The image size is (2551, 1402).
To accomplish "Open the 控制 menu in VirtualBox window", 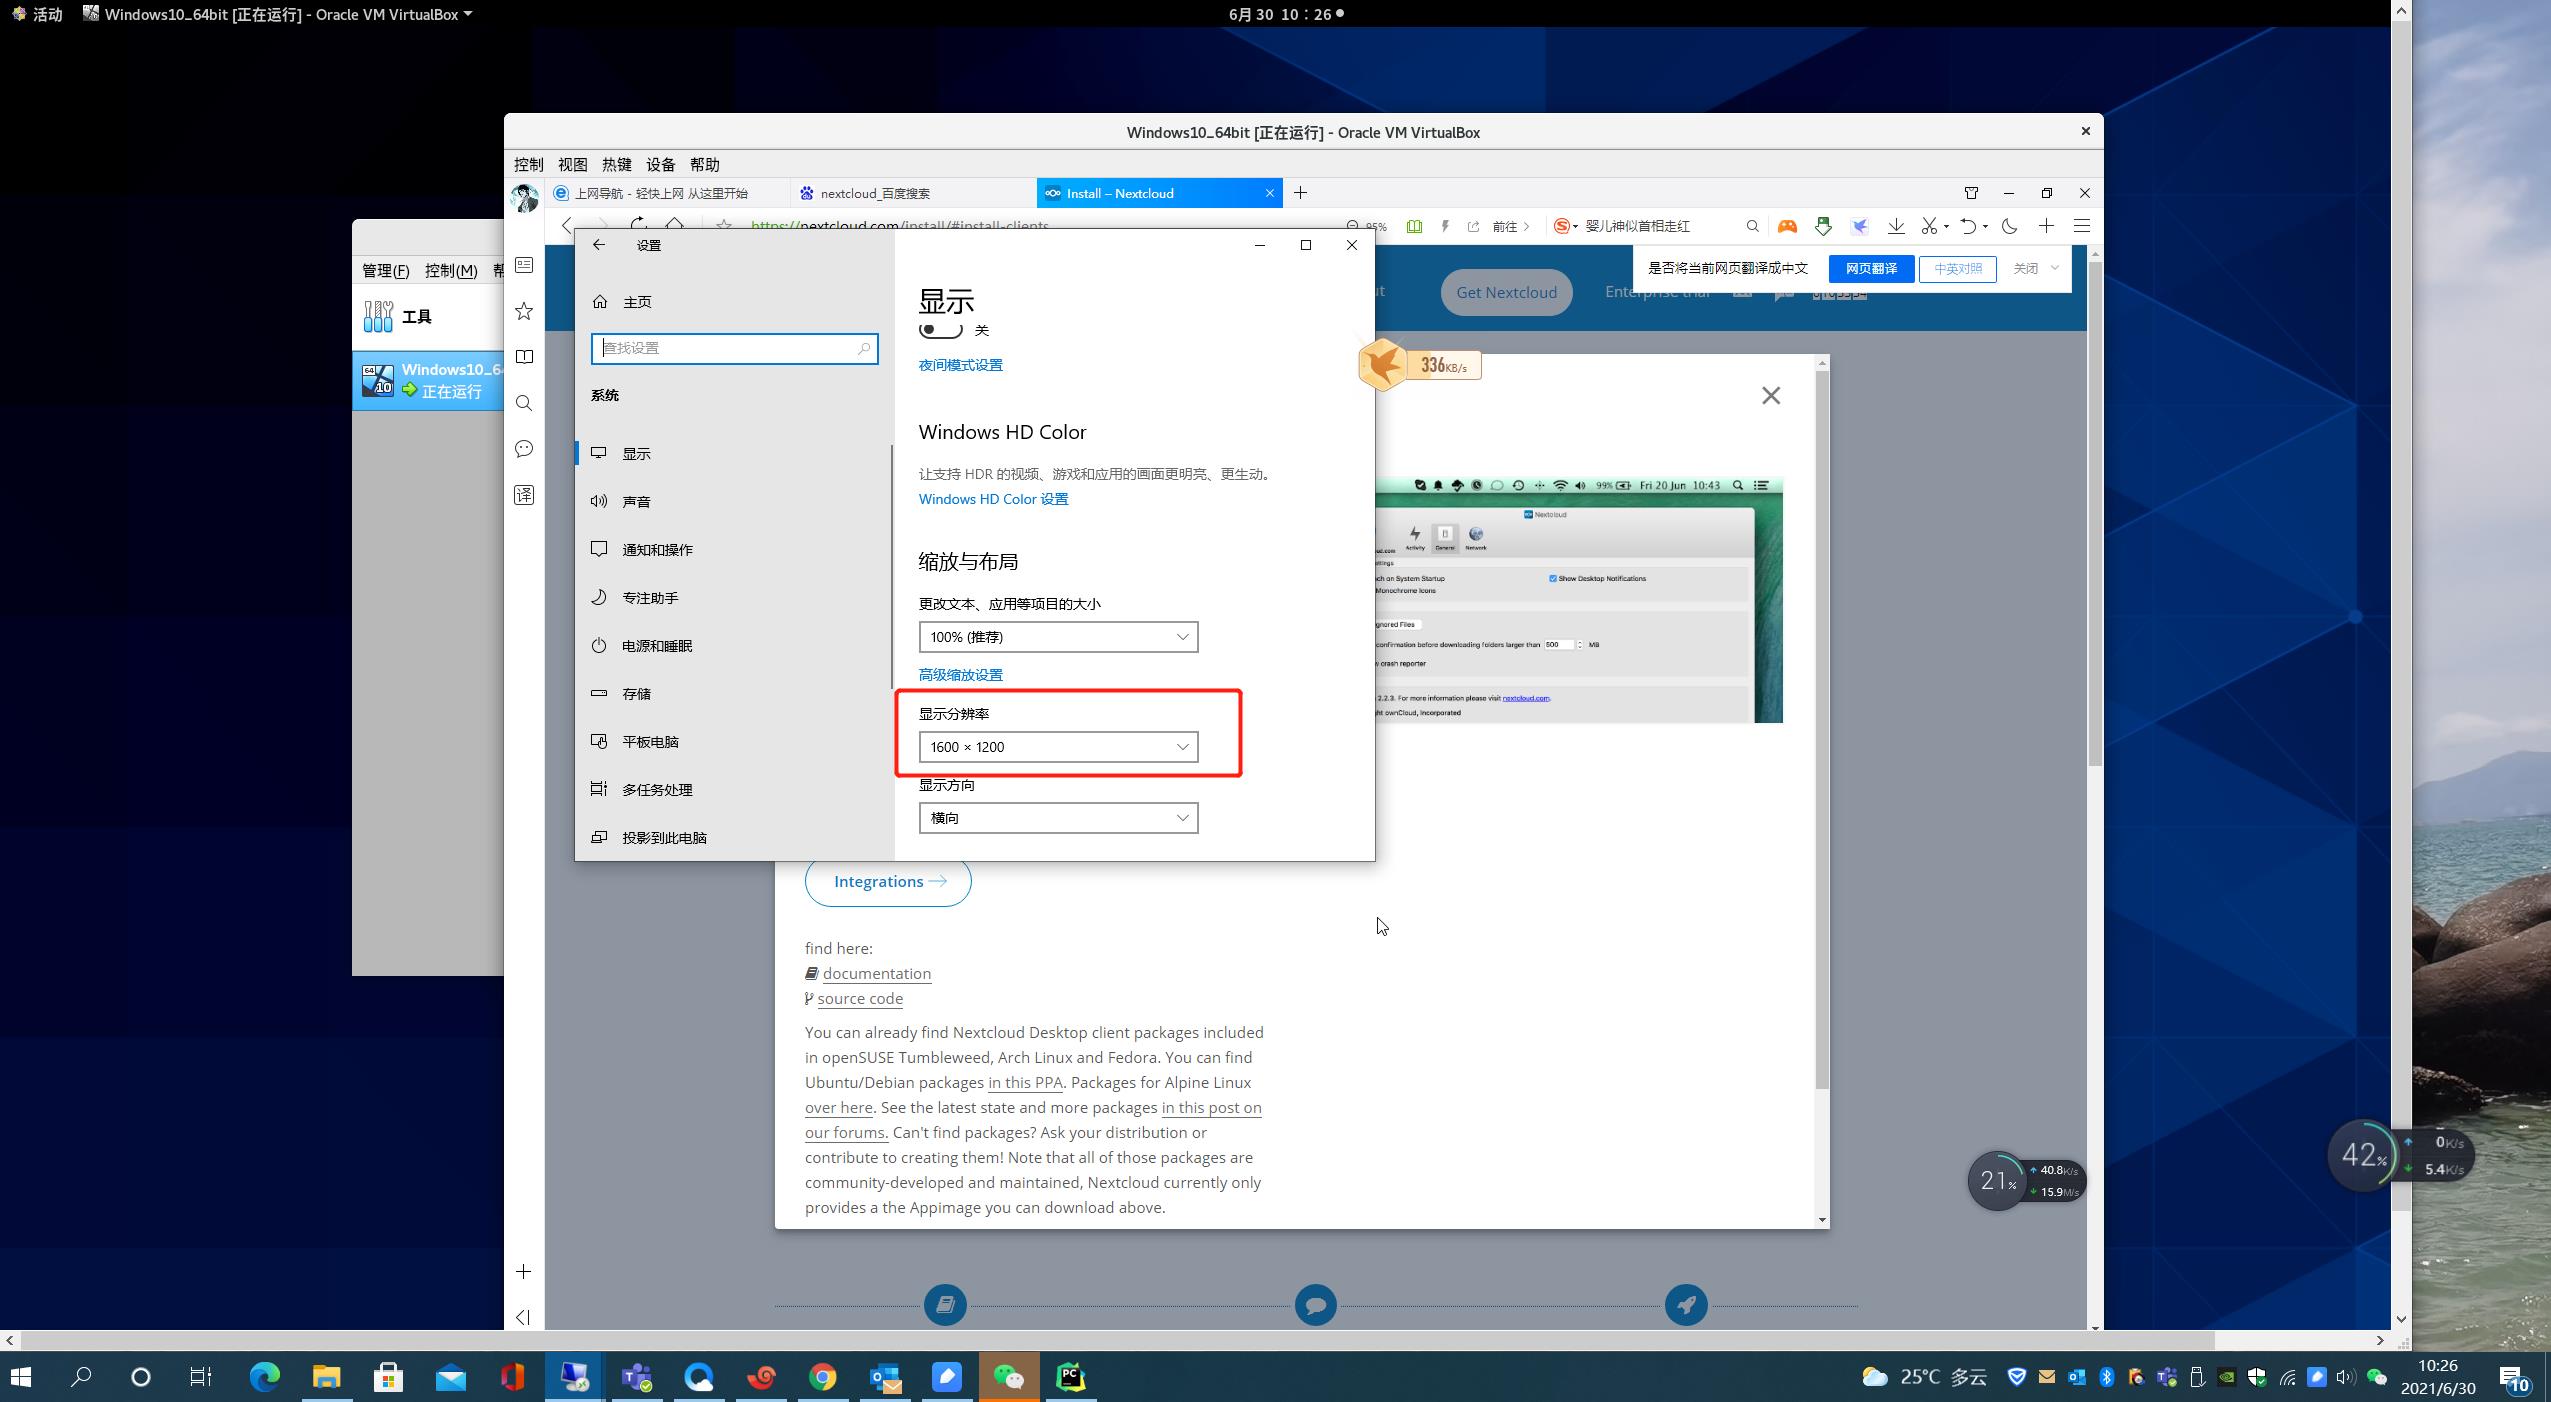I will coord(529,165).
